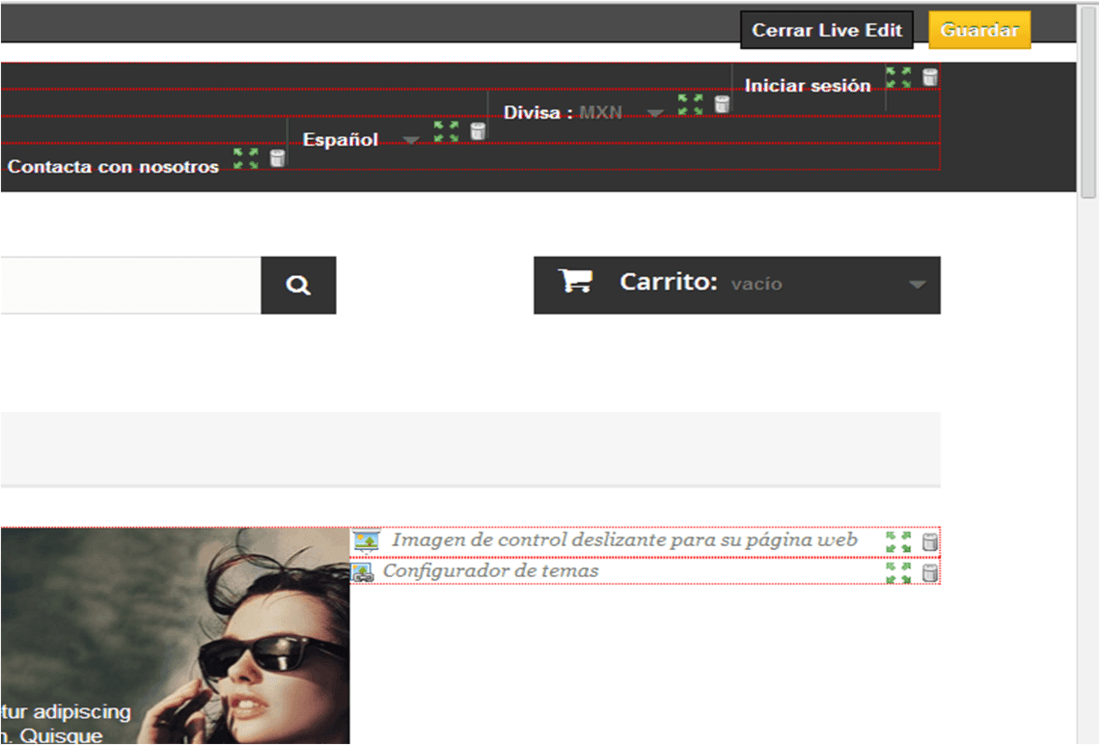Viewport: 1100px width, 745px height.
Task: Click the vertical scrollbar thumb
Action: (1088, 104)
